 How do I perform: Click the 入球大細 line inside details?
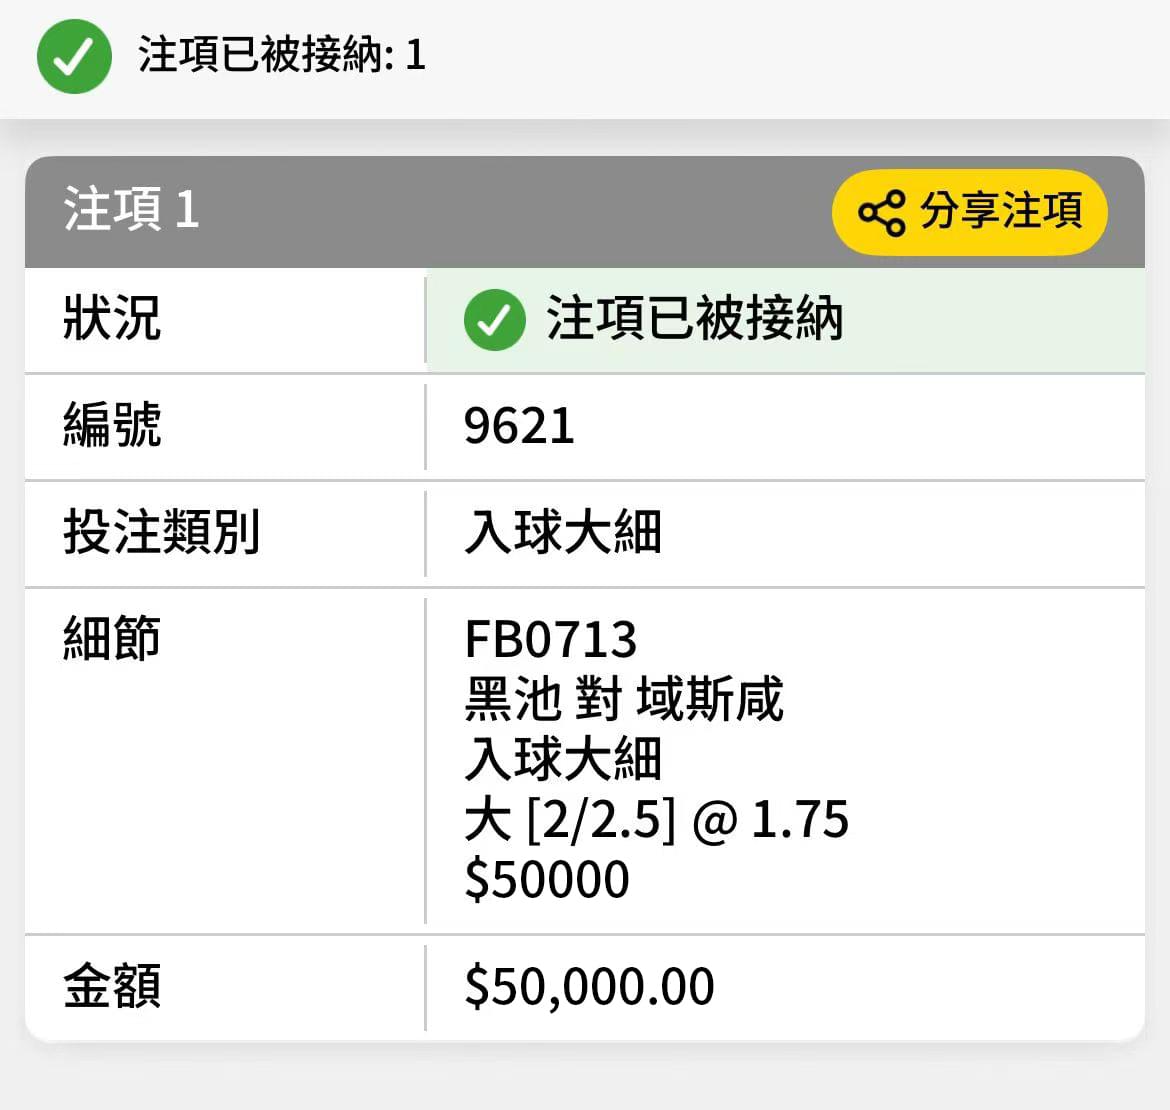563,759
